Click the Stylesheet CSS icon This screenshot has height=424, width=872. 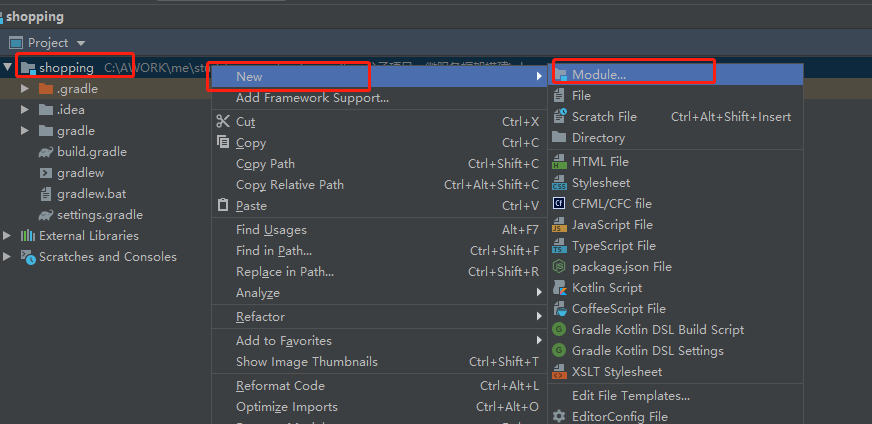[559, 183]
